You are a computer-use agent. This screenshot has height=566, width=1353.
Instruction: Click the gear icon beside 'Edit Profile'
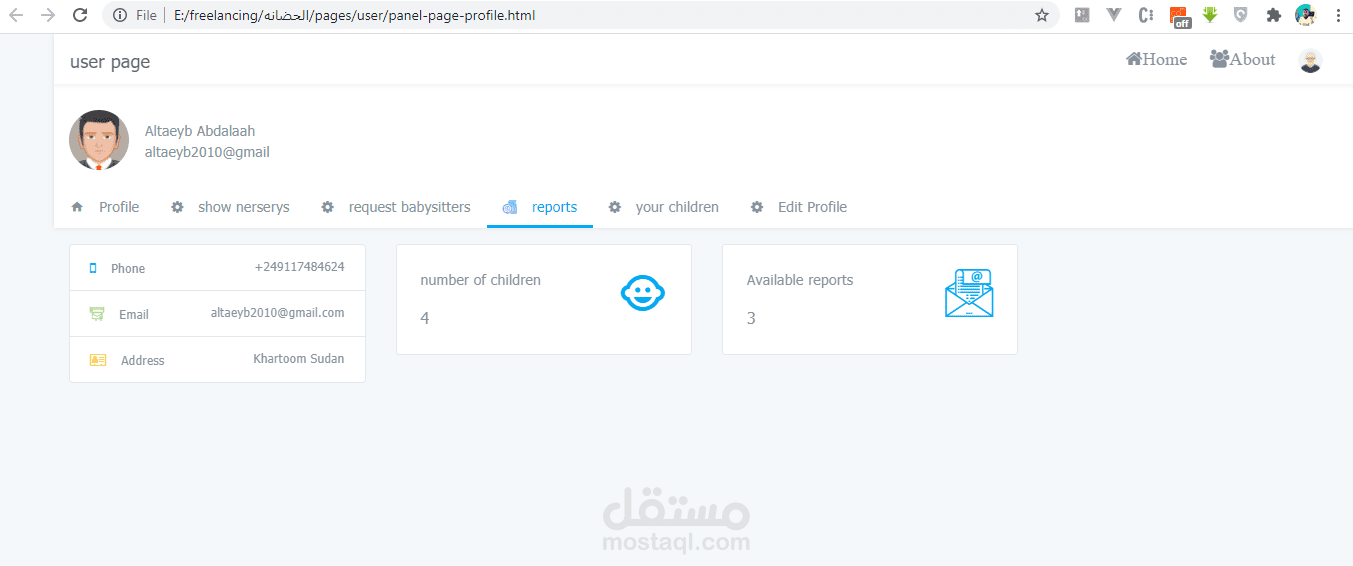click(x=757, y=207)
